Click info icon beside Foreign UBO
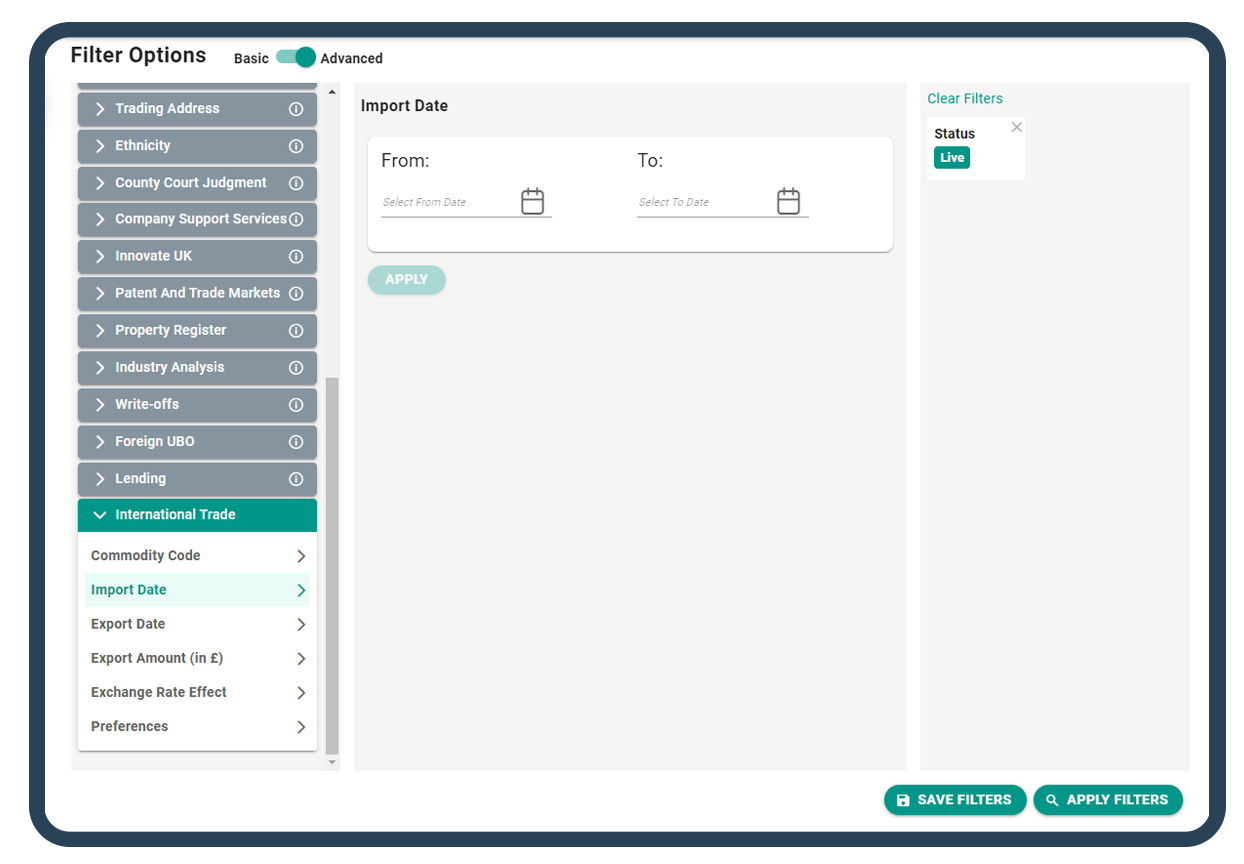Image resolution: width=1244 pixels, height=864 pixels. coord(296,441)
